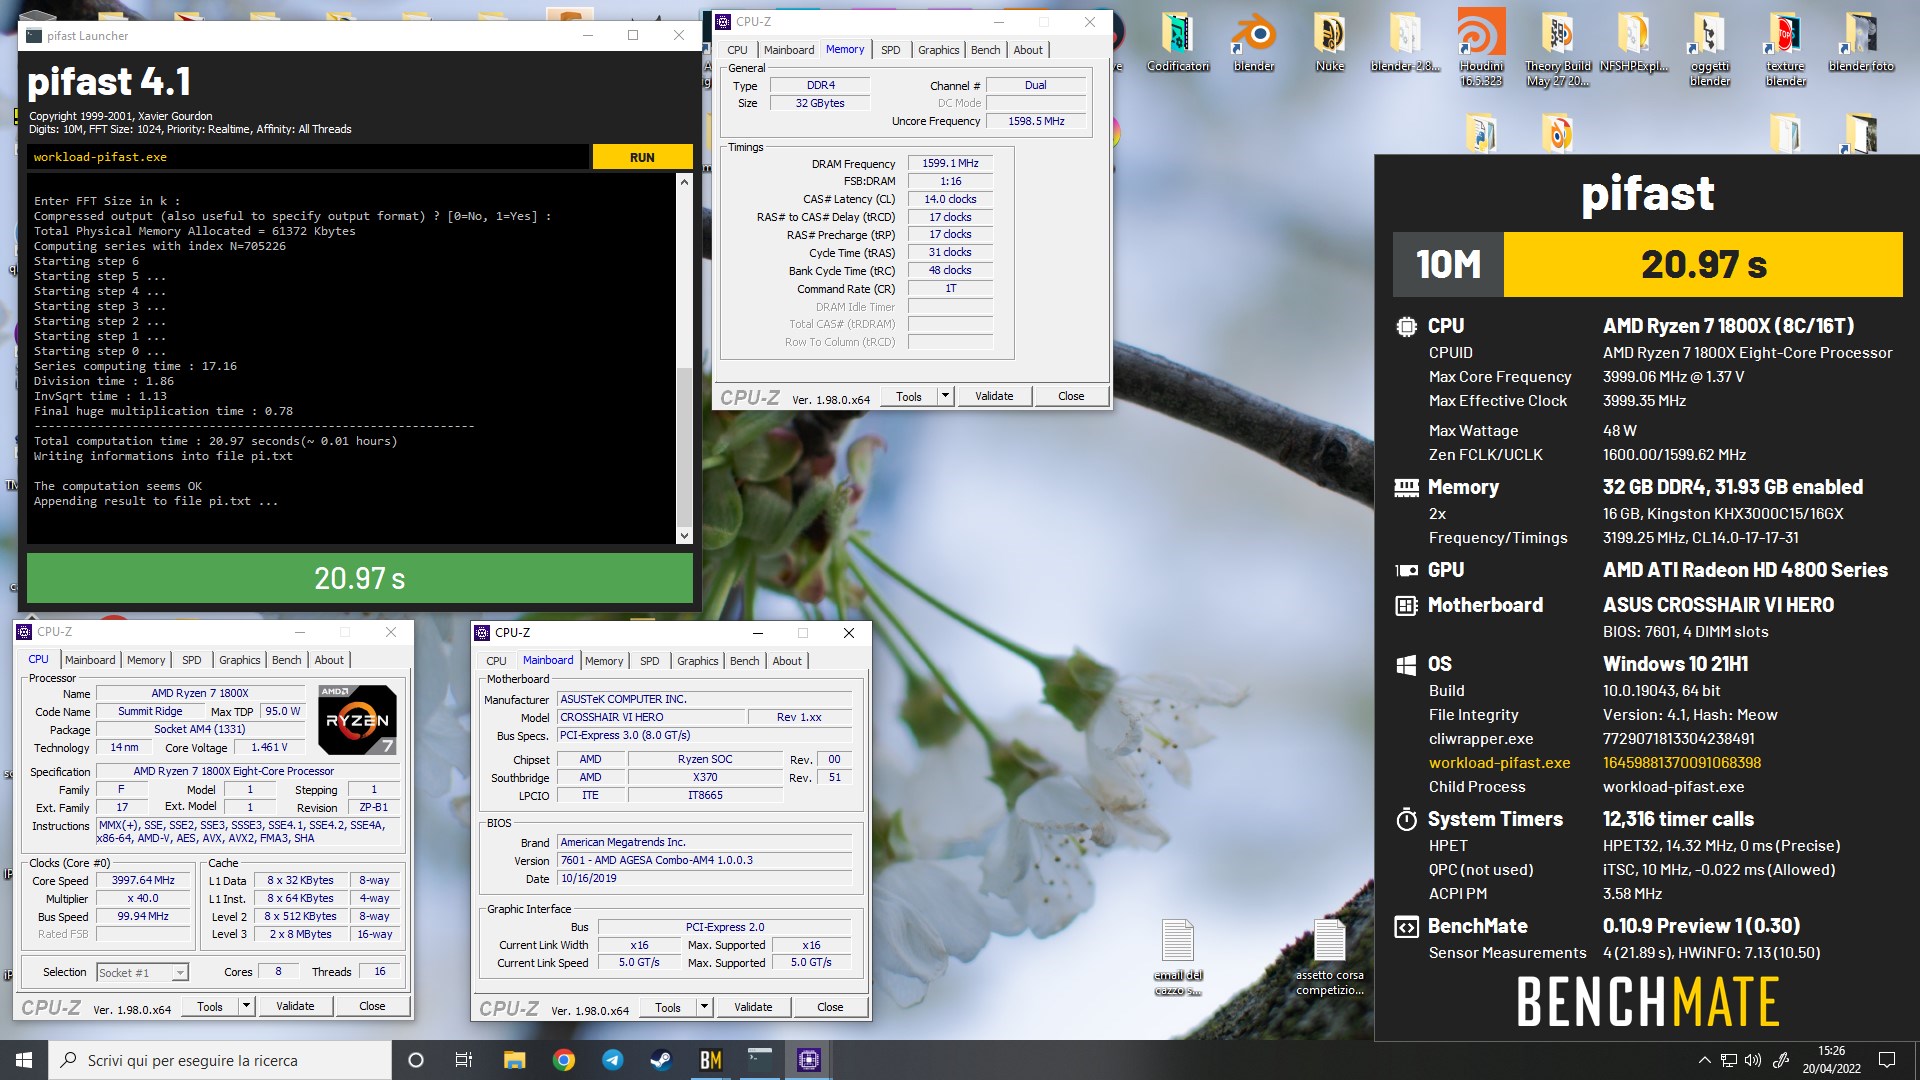
Task: Click the BENCHMATE logo at panel bottom
Action: 1647,1002
